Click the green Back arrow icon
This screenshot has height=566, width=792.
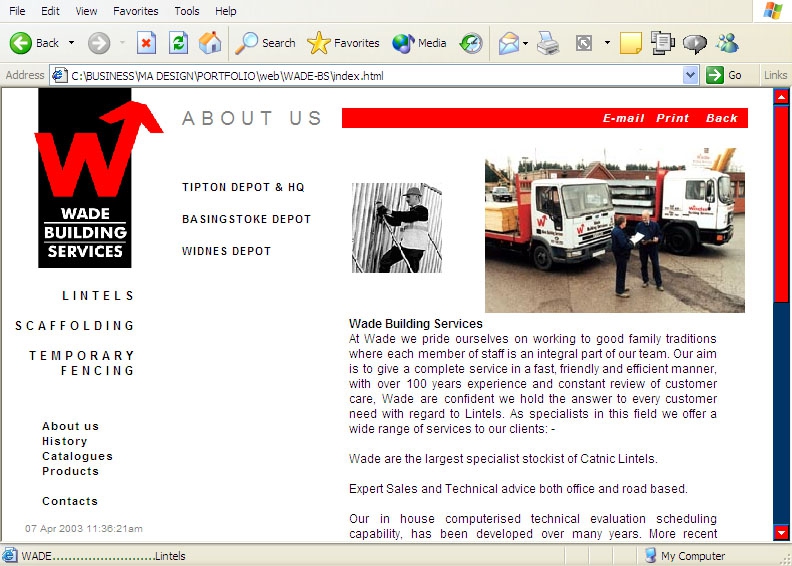coord(21,43)
